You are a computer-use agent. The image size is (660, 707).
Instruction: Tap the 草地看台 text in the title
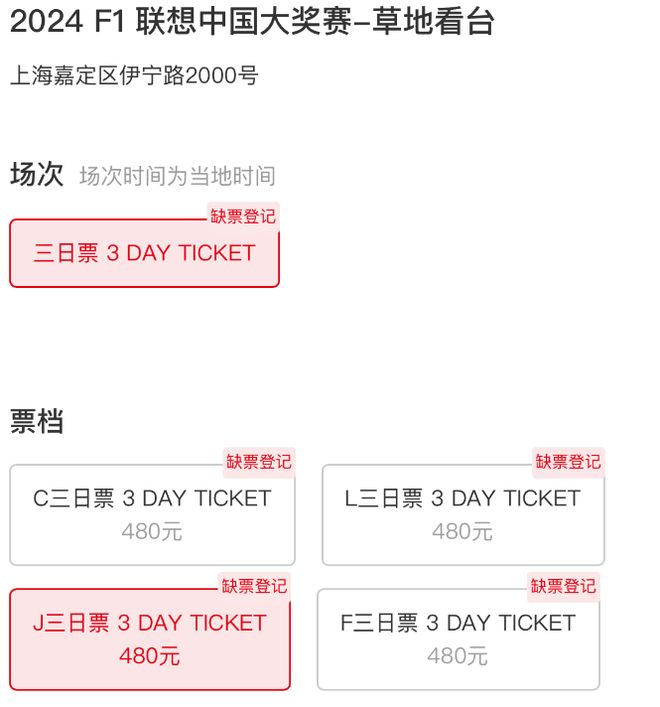coord(433,22)
